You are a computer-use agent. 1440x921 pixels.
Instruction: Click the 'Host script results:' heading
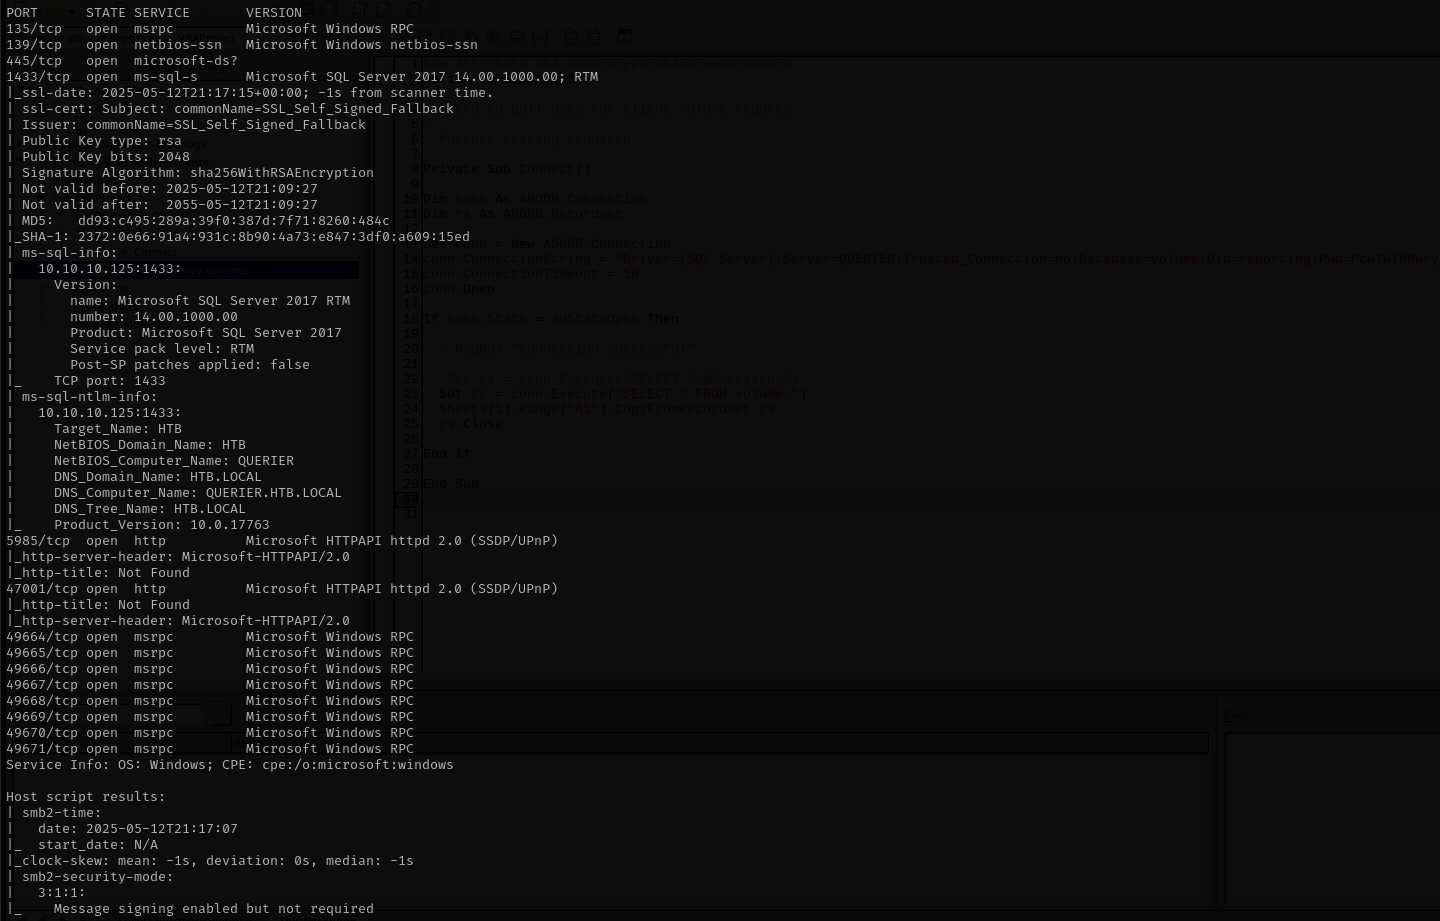(86, 797)
